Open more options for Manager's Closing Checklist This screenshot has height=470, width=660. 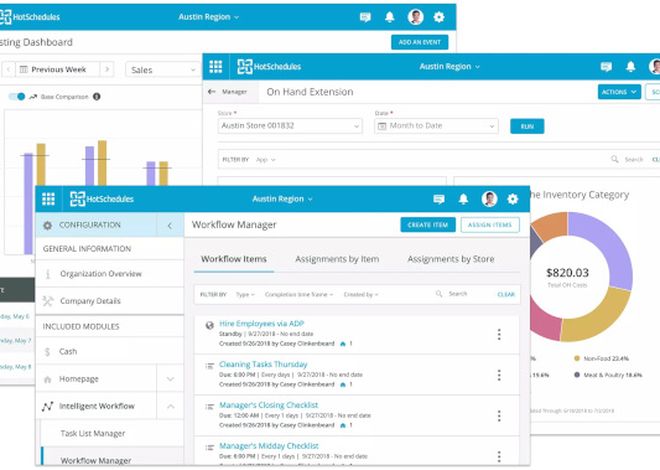499,416
